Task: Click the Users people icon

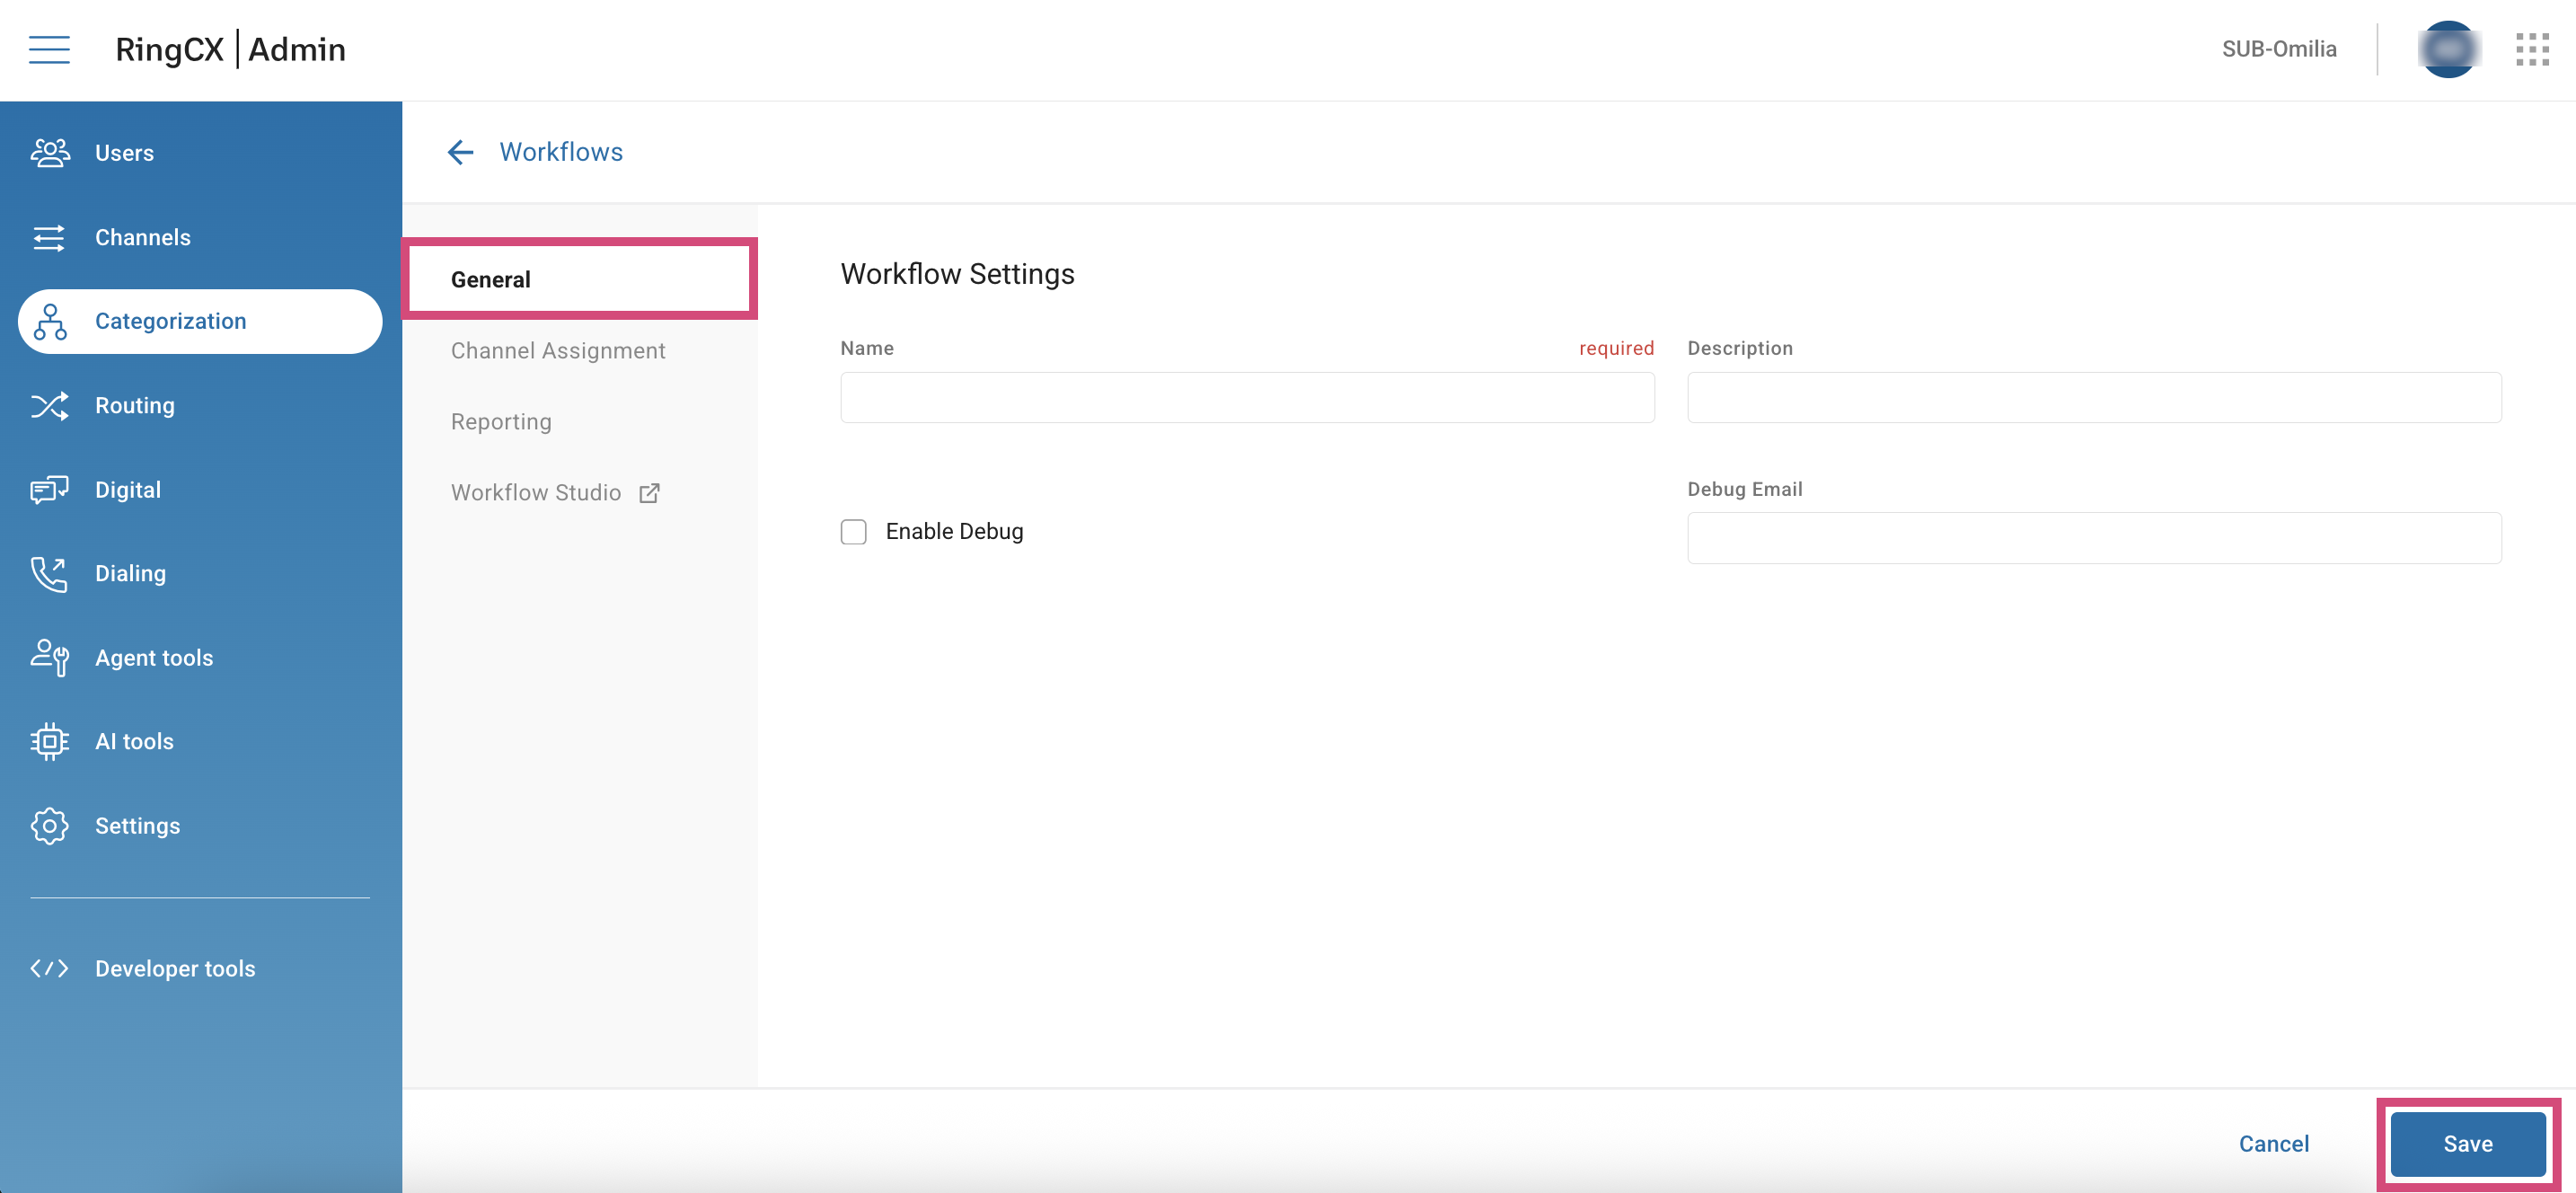Action: coord(49,153)
